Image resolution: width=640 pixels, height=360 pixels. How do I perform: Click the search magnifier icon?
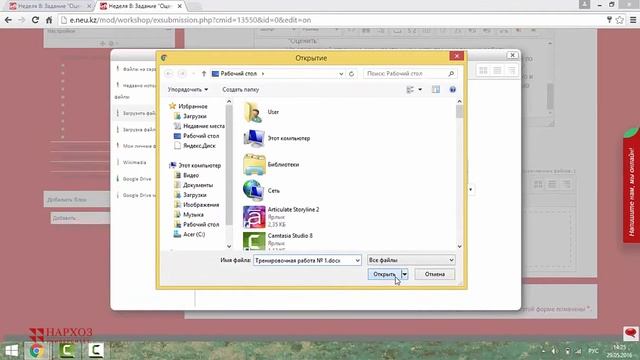[x=451, y=73]
